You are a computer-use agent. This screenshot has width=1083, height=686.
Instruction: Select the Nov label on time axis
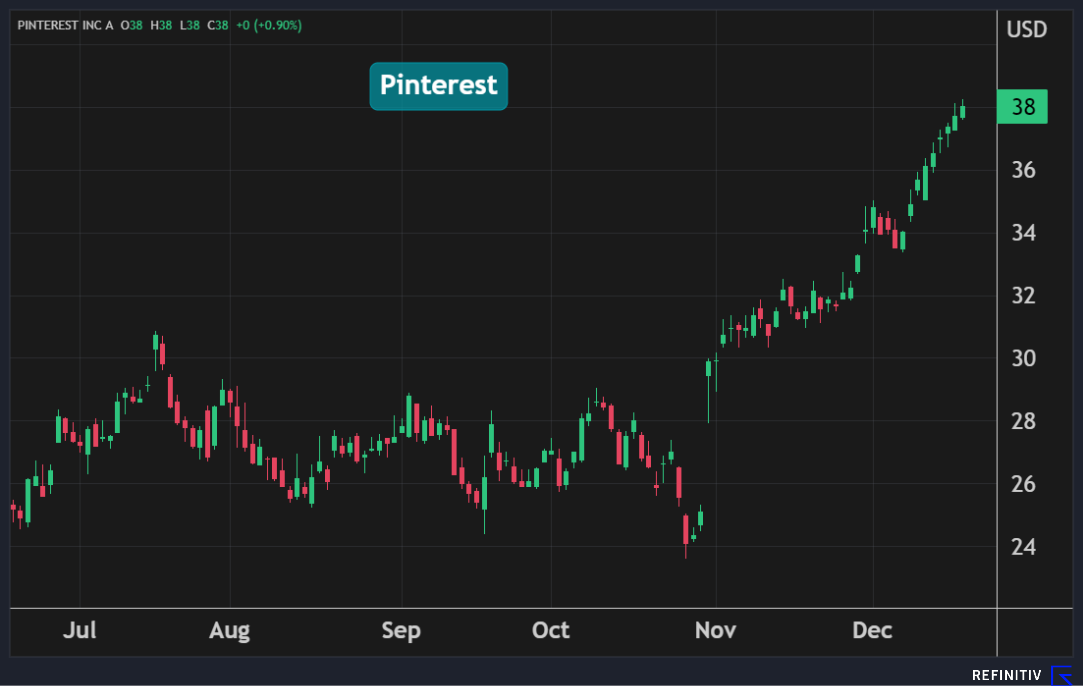[715, 631]
